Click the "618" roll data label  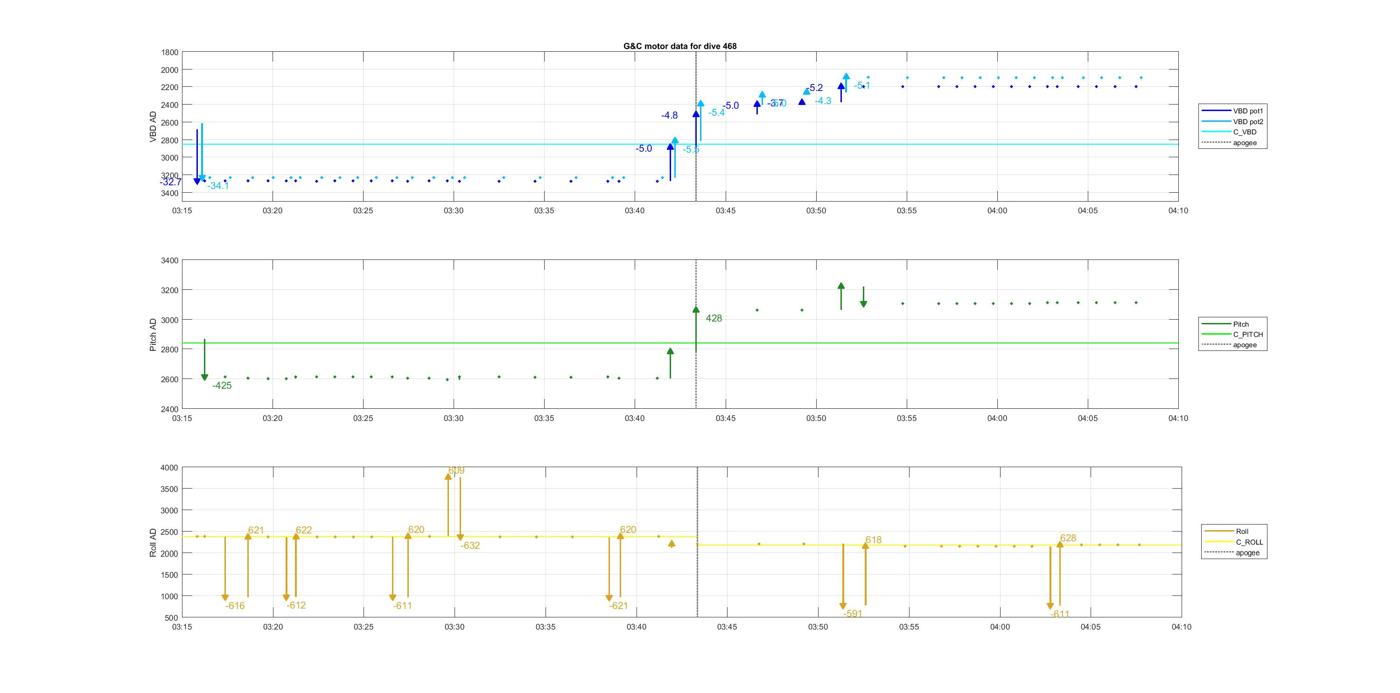874,540
